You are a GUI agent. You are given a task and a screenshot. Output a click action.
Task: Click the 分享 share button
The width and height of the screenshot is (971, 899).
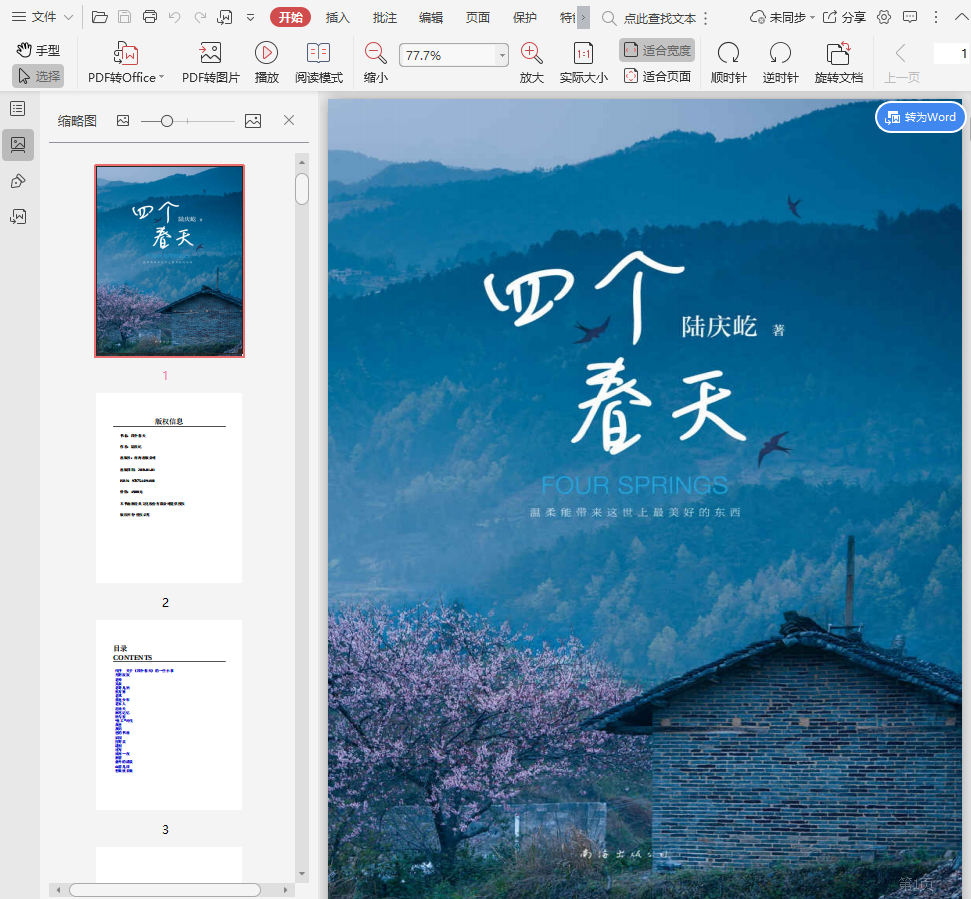(x=844, y=17)
